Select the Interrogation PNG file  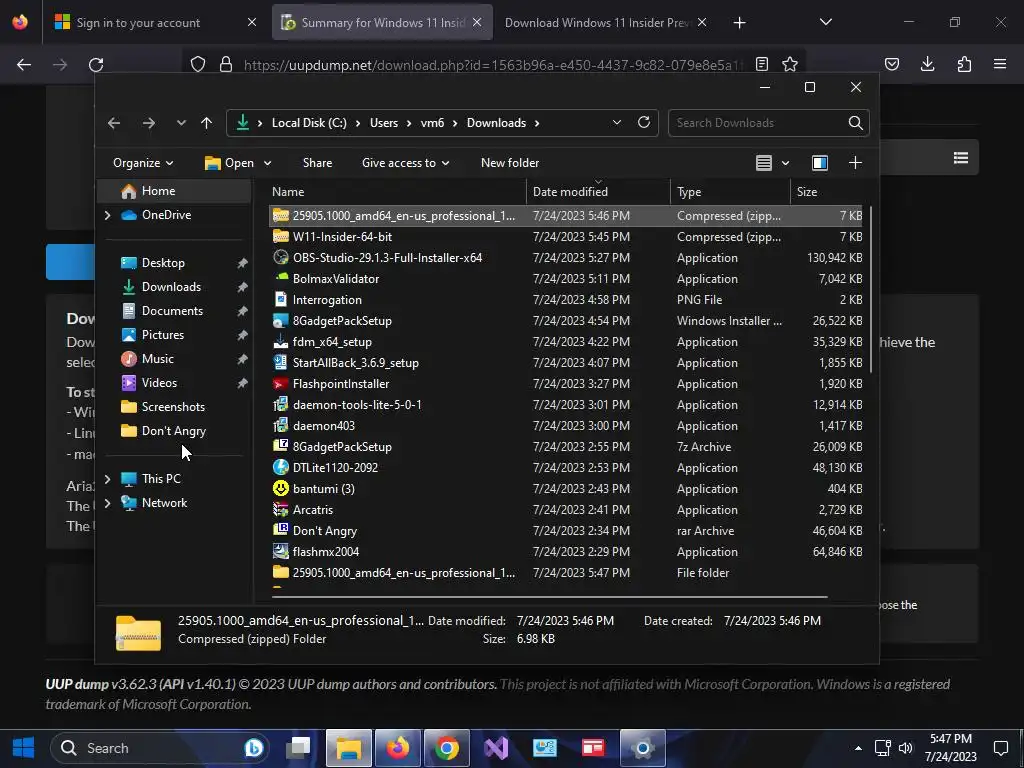click(567, 300)
